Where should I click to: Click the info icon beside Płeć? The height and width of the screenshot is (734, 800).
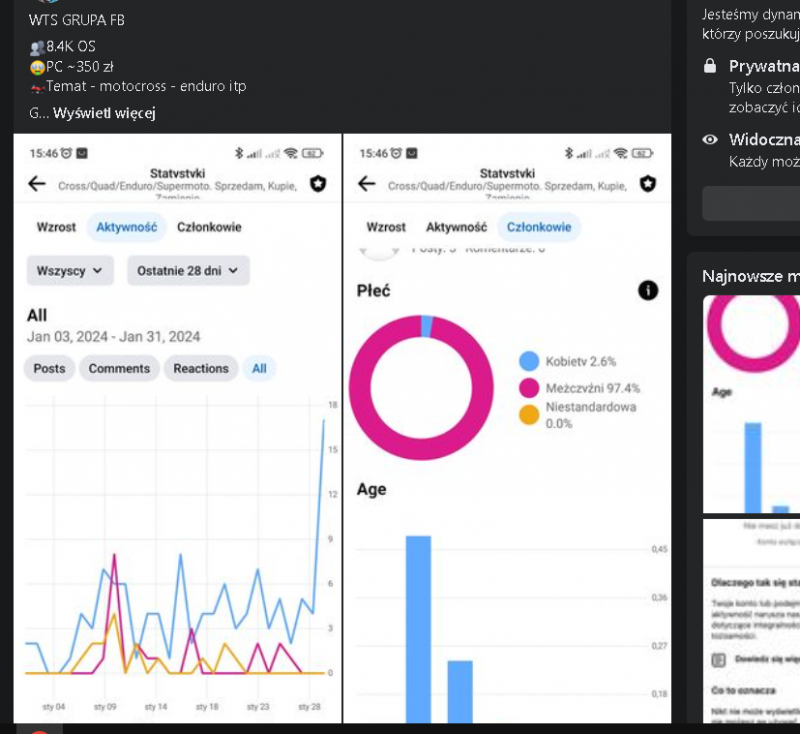pyautogui.click(x=648, y=290)
